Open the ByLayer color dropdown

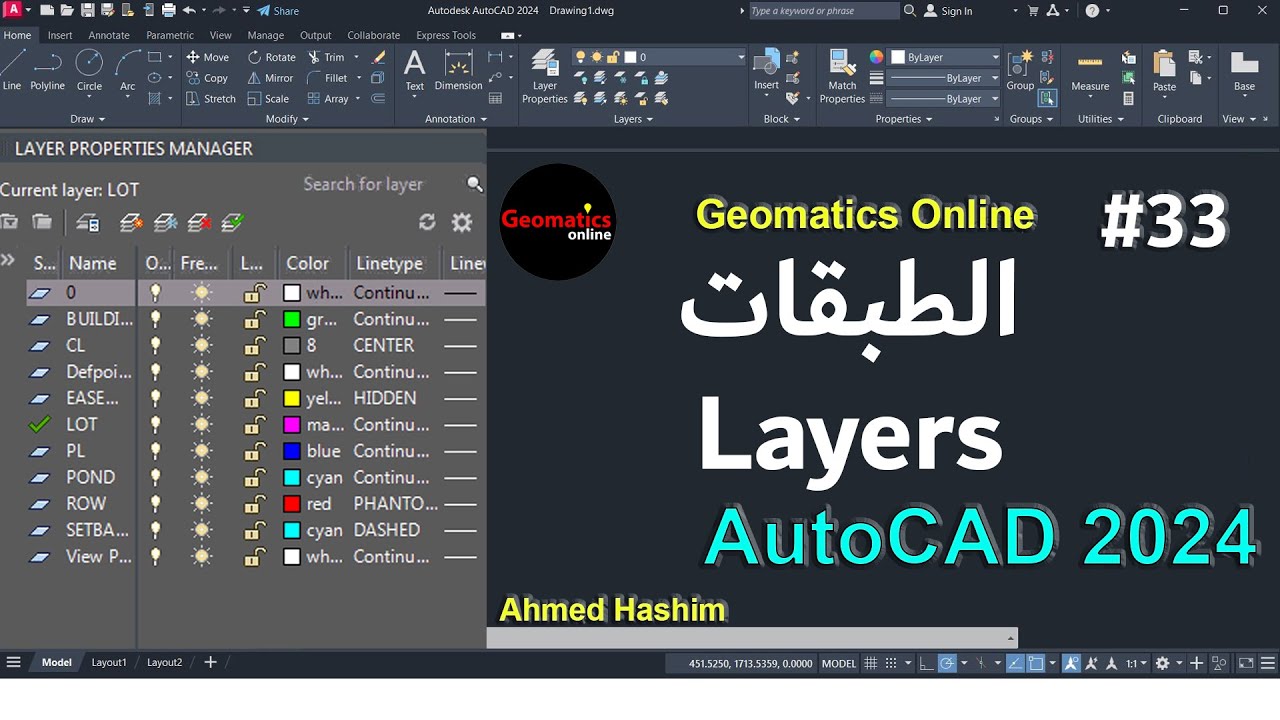995,57
